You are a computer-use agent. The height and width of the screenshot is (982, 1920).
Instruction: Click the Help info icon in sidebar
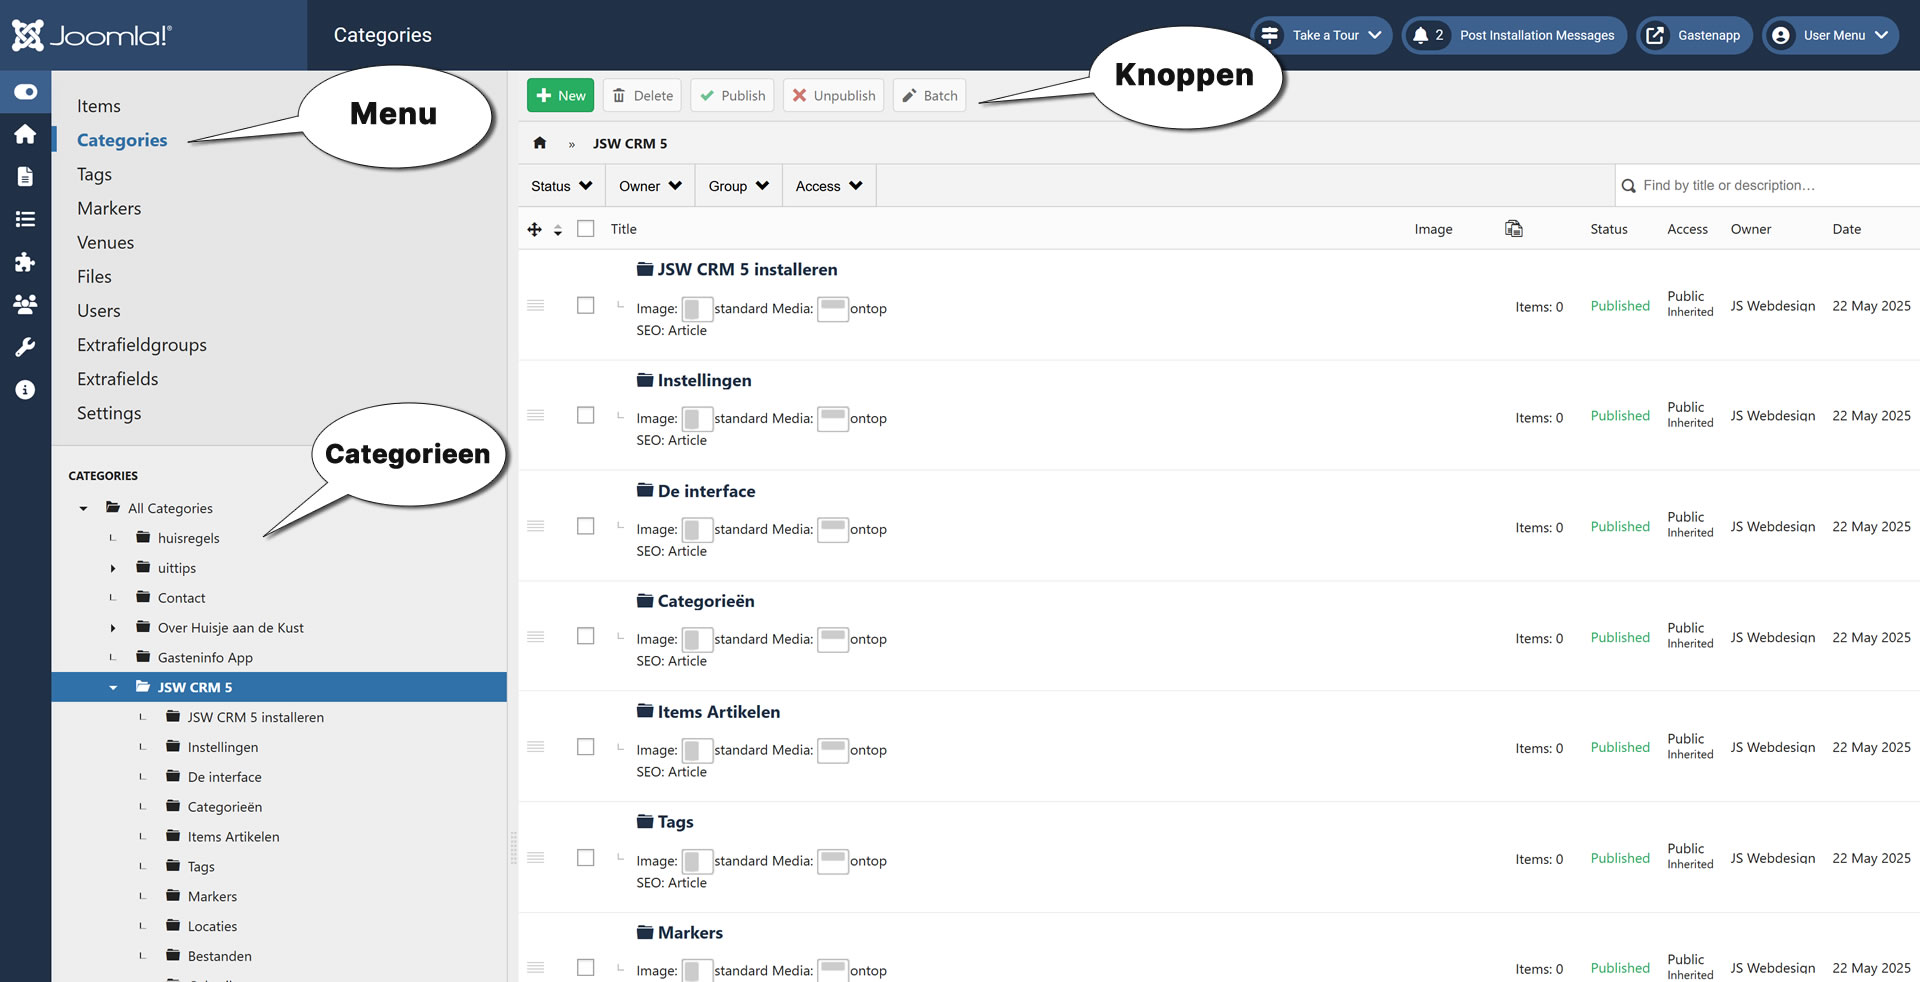25,390
